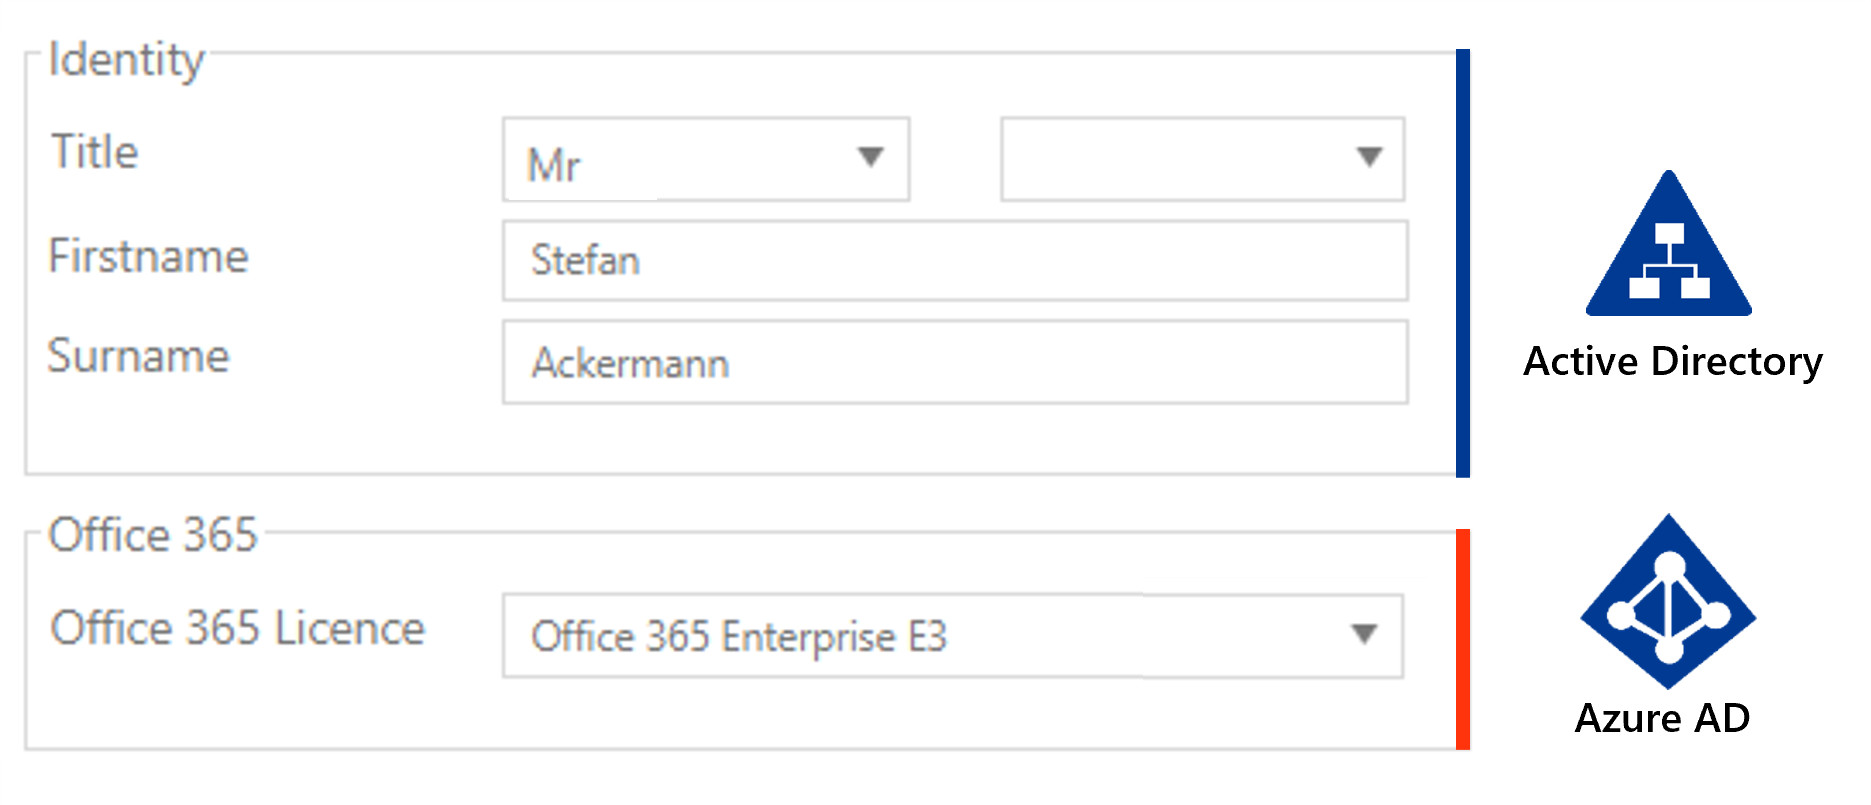The height and width of the screenshot is (805, 1871).
Task: Click the arrow on the Enterprise E3 selector
Action: [x=1362, y=634]
